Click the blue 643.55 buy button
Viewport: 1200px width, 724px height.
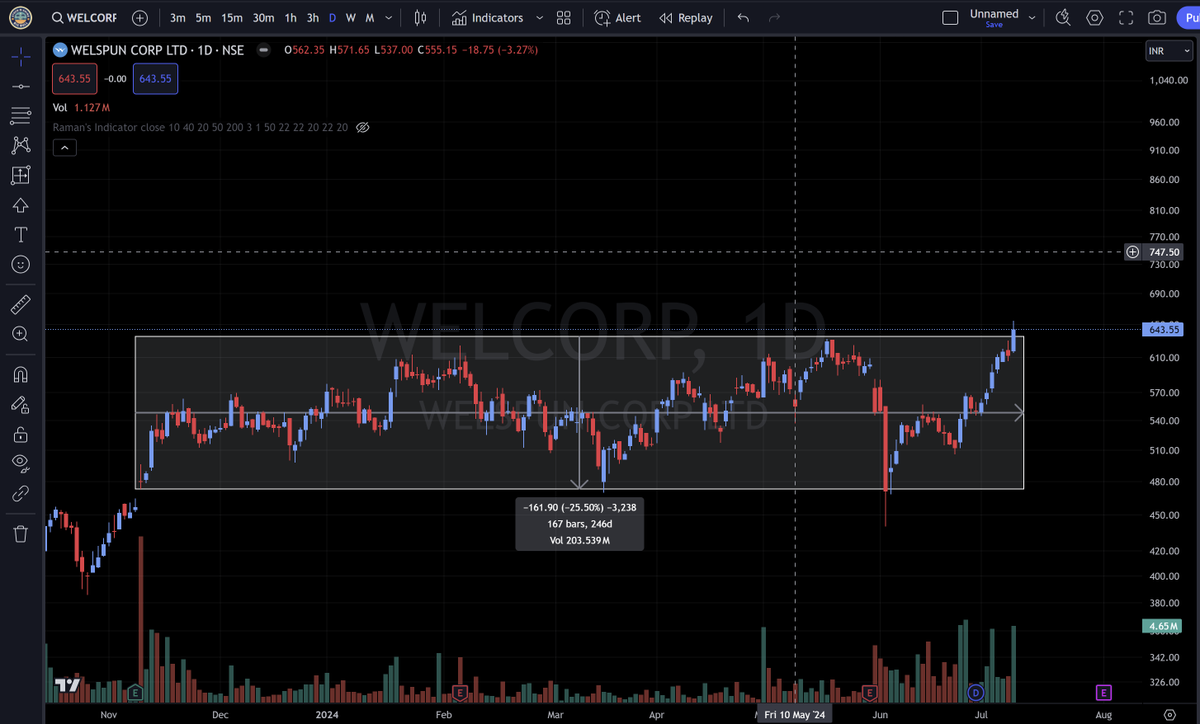(155, 78)
